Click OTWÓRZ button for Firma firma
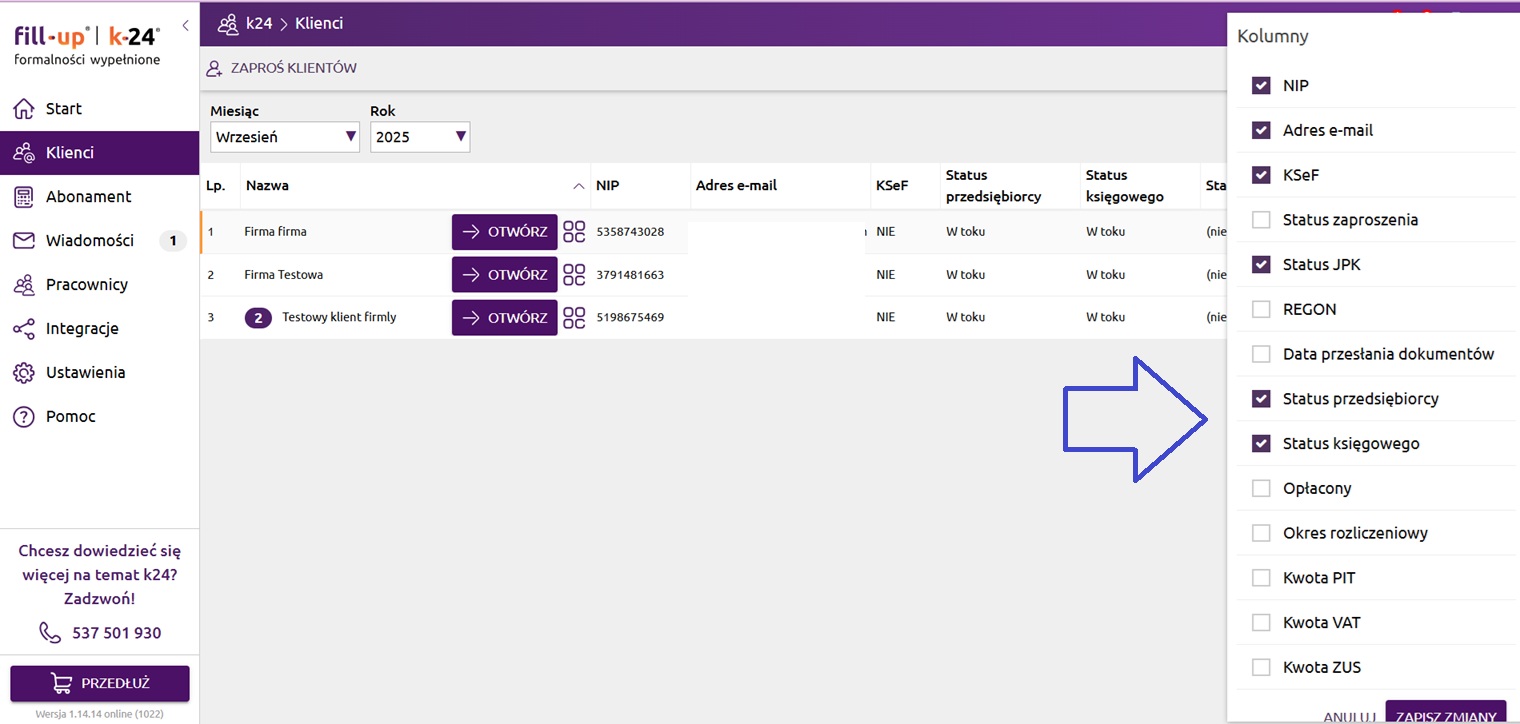 (504, 232)
